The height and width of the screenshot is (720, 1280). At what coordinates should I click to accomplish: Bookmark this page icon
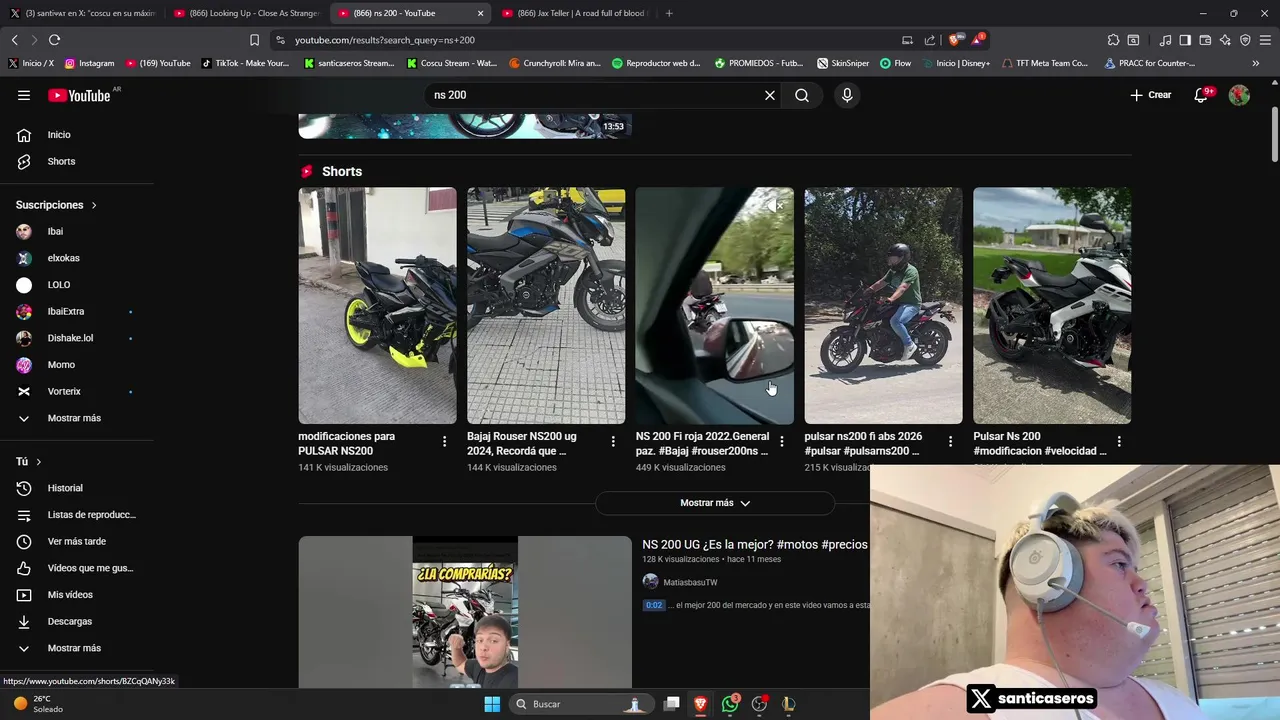coord(254,40)
